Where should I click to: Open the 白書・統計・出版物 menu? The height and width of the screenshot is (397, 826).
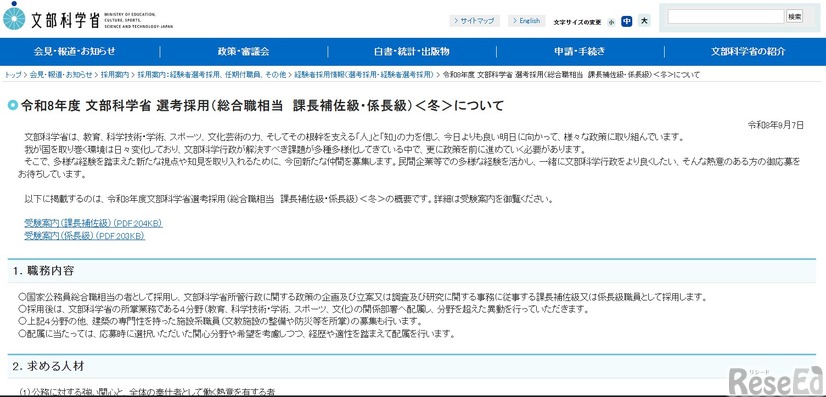click(x=412, y=52)
